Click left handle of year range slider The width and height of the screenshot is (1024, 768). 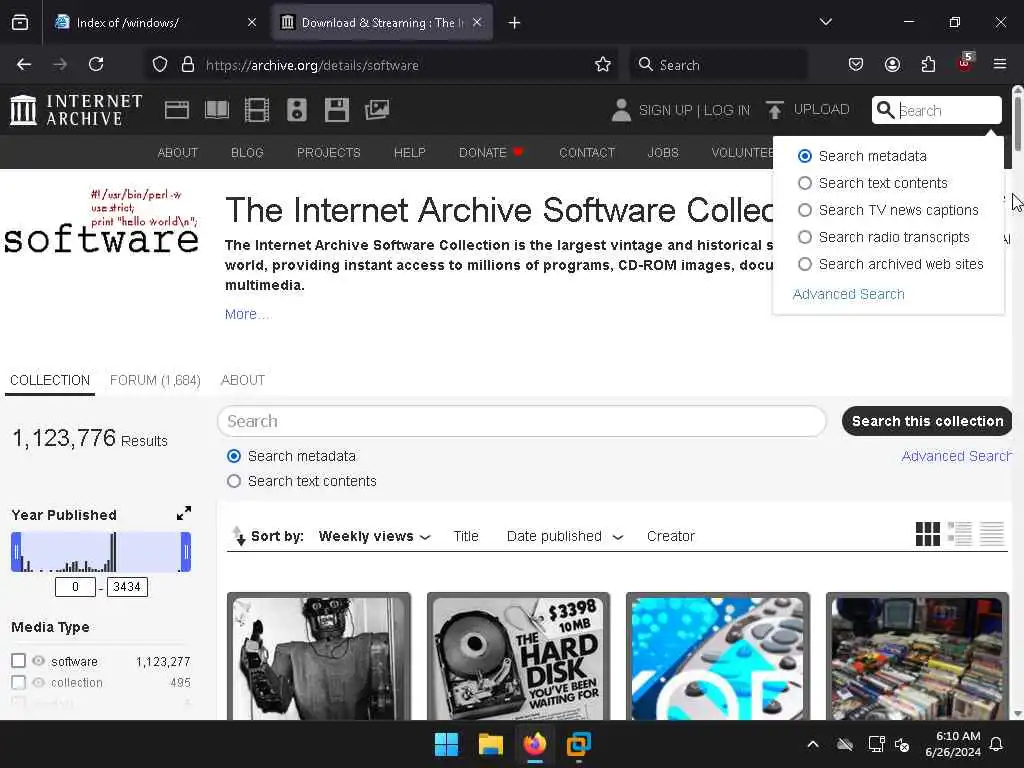[16, 552]
